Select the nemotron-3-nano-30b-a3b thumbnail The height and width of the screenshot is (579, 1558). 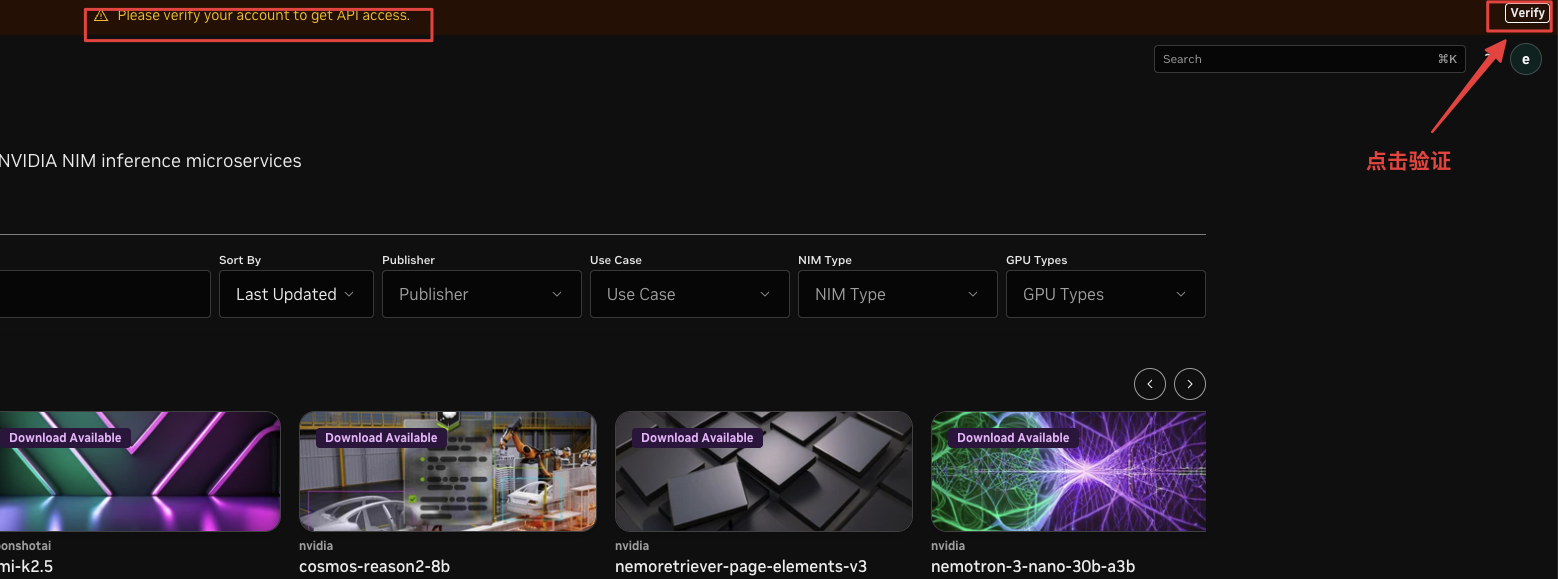pyautogui.click(x=1068, y=471)
